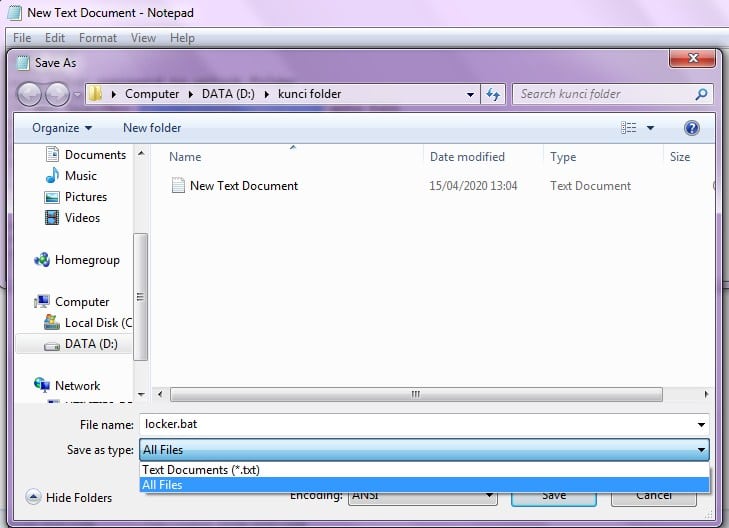The width and height of the screenshot is (729, 528).
Task: Click the recent locations arrow beside Forward
Action: click(x=77, y=94)
